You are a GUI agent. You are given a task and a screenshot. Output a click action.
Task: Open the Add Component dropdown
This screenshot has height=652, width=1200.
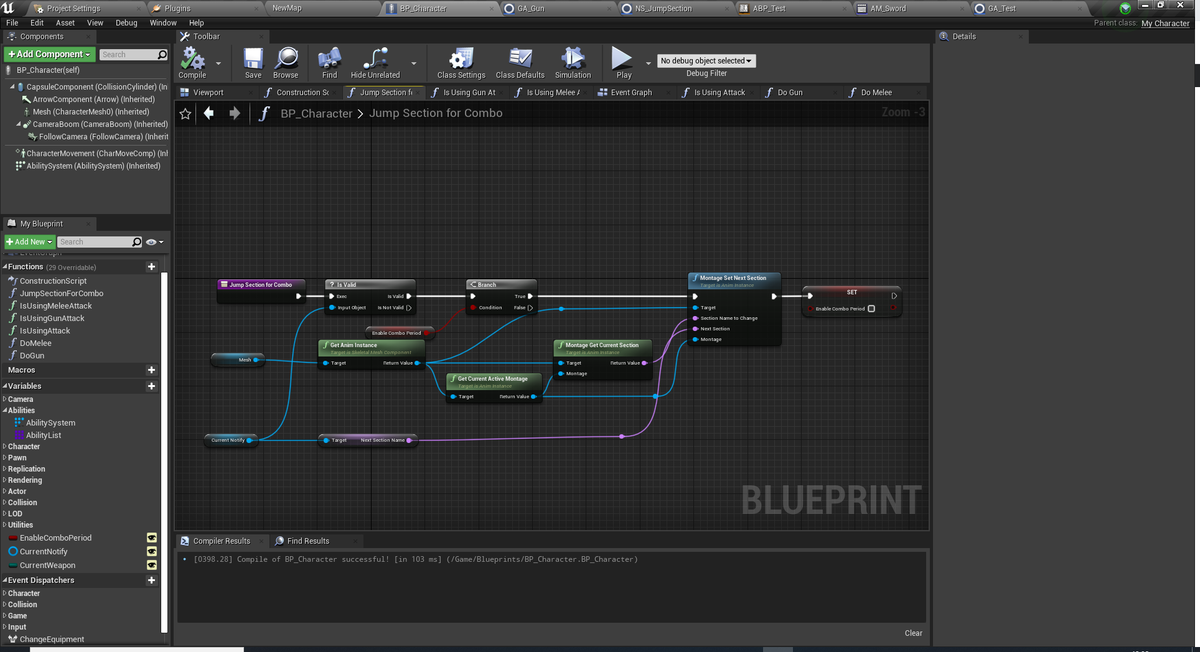50,54
